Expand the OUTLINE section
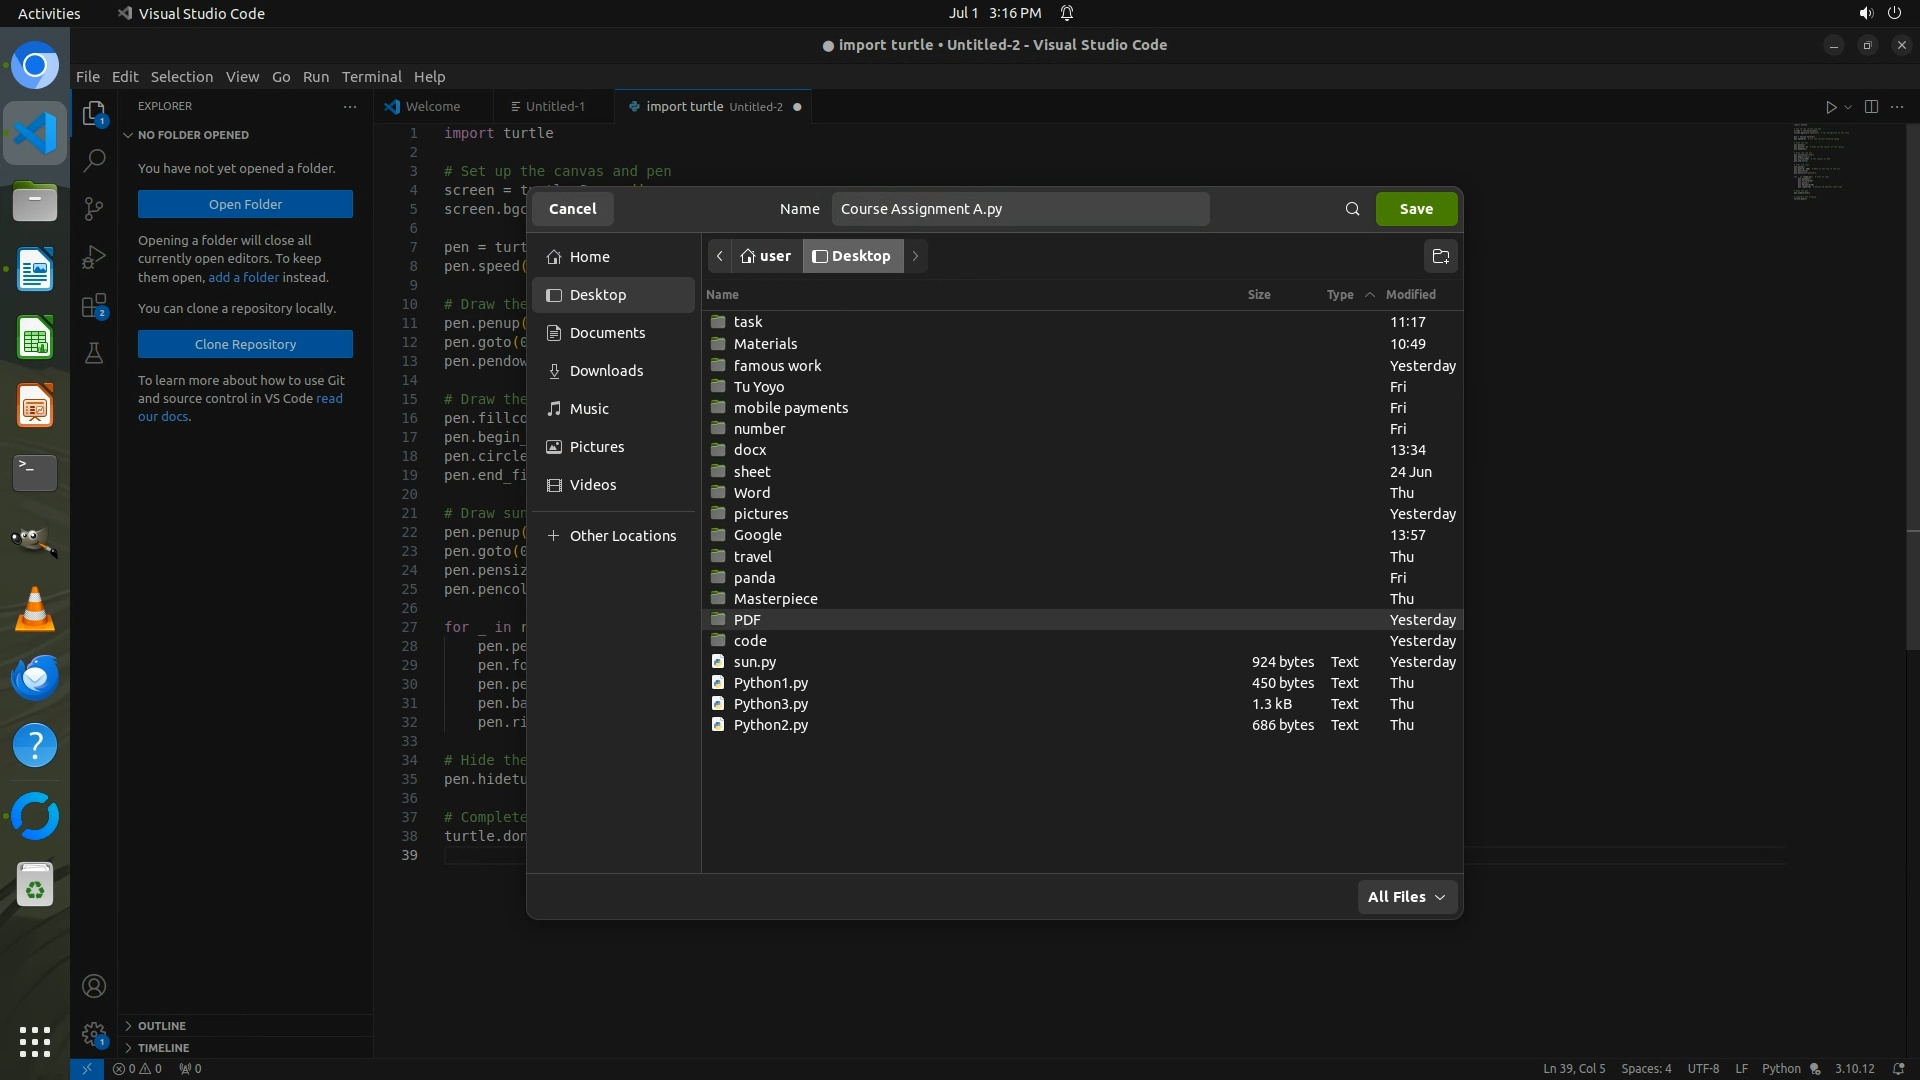This screenshot has width=1920, height=1080. tap(161, 1026)
